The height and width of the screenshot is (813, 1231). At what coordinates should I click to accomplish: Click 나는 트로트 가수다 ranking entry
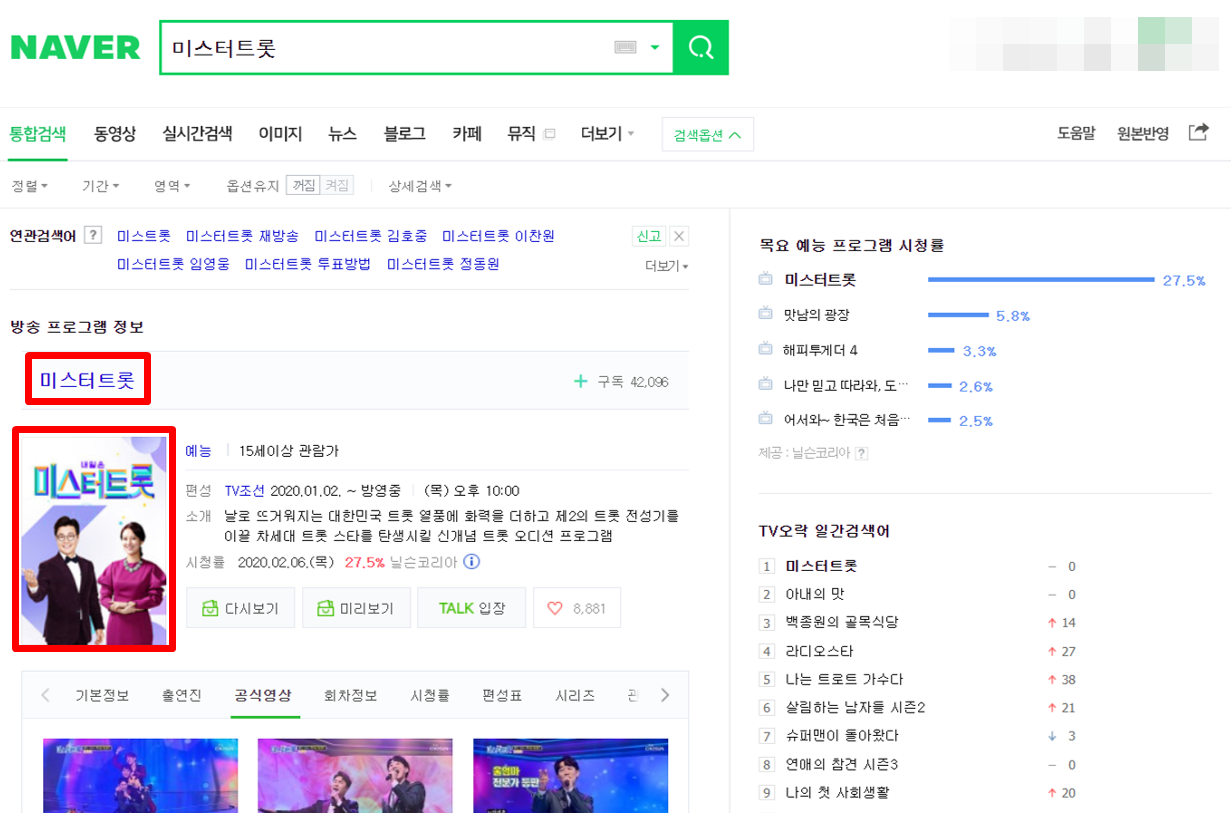(844, 679)
